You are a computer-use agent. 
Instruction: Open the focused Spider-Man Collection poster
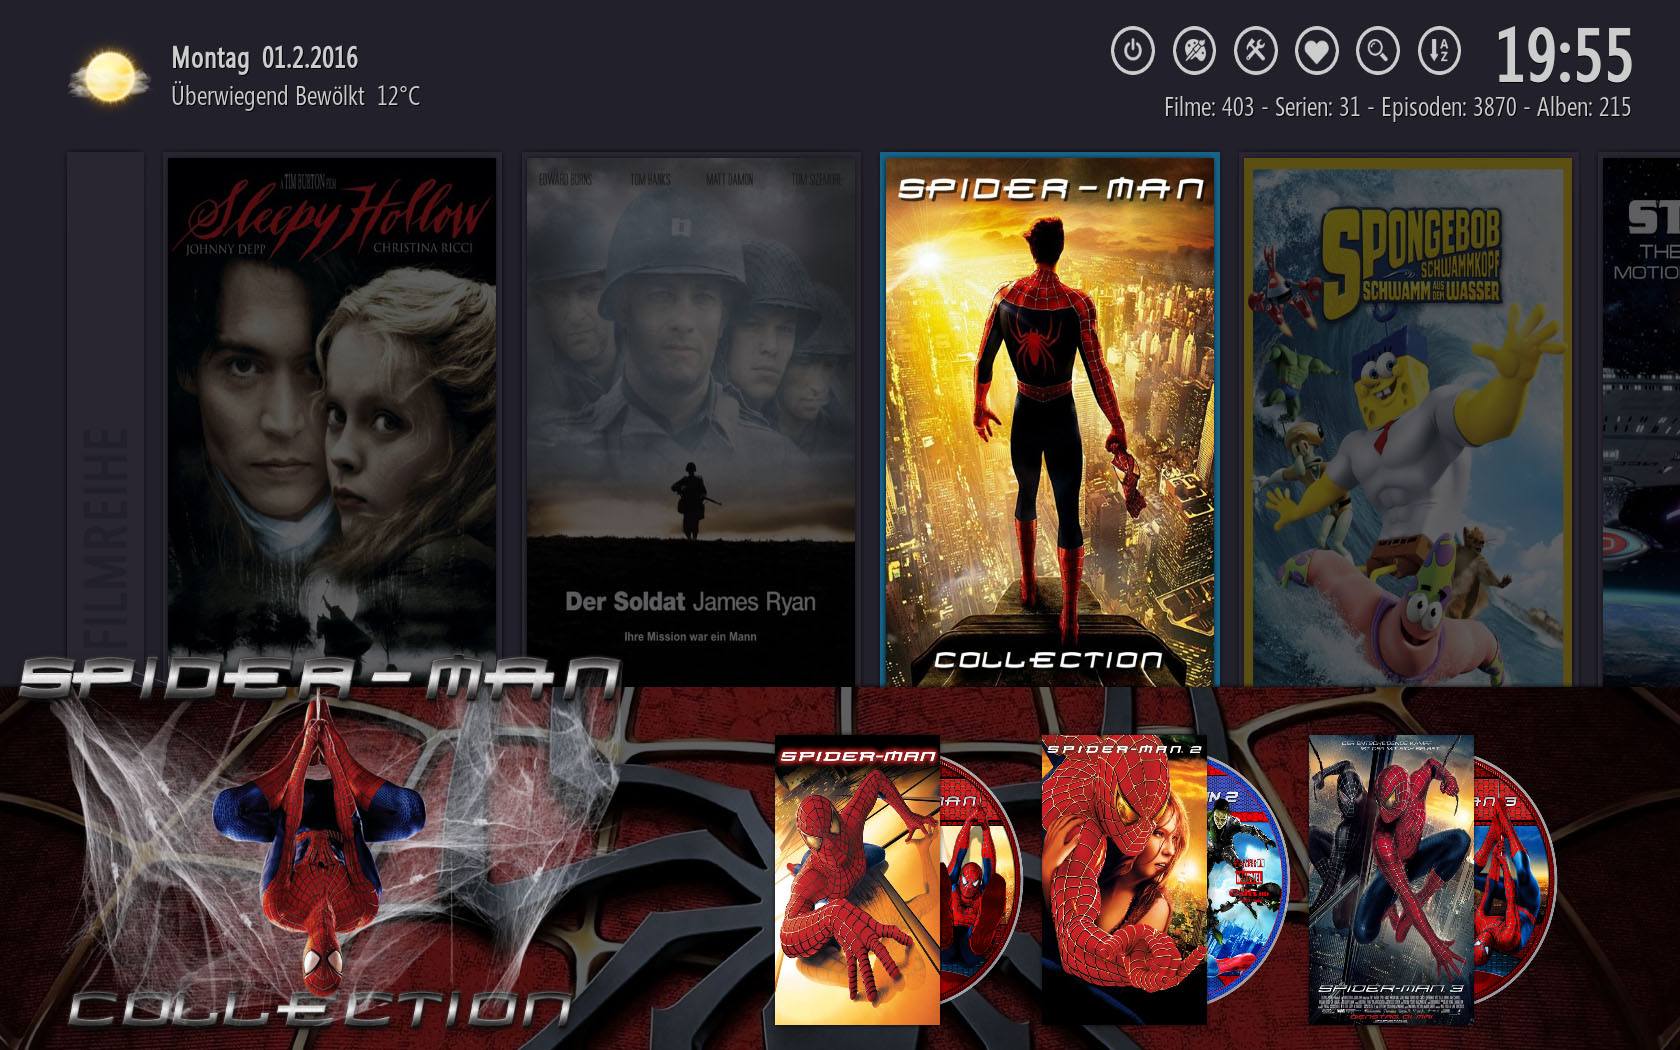coord(1050,420)
